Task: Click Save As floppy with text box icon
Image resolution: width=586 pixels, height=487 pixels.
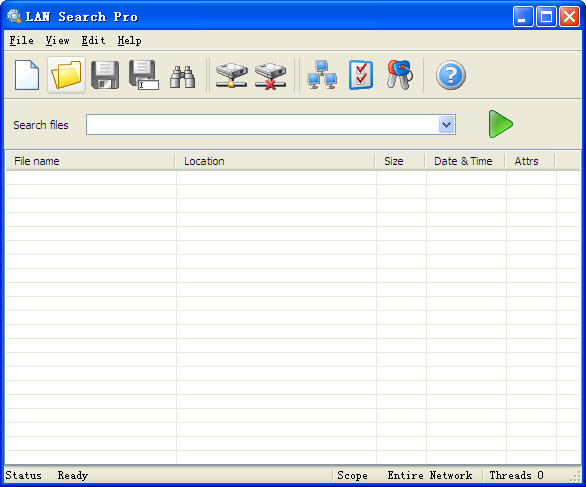Action: point(144,75)
